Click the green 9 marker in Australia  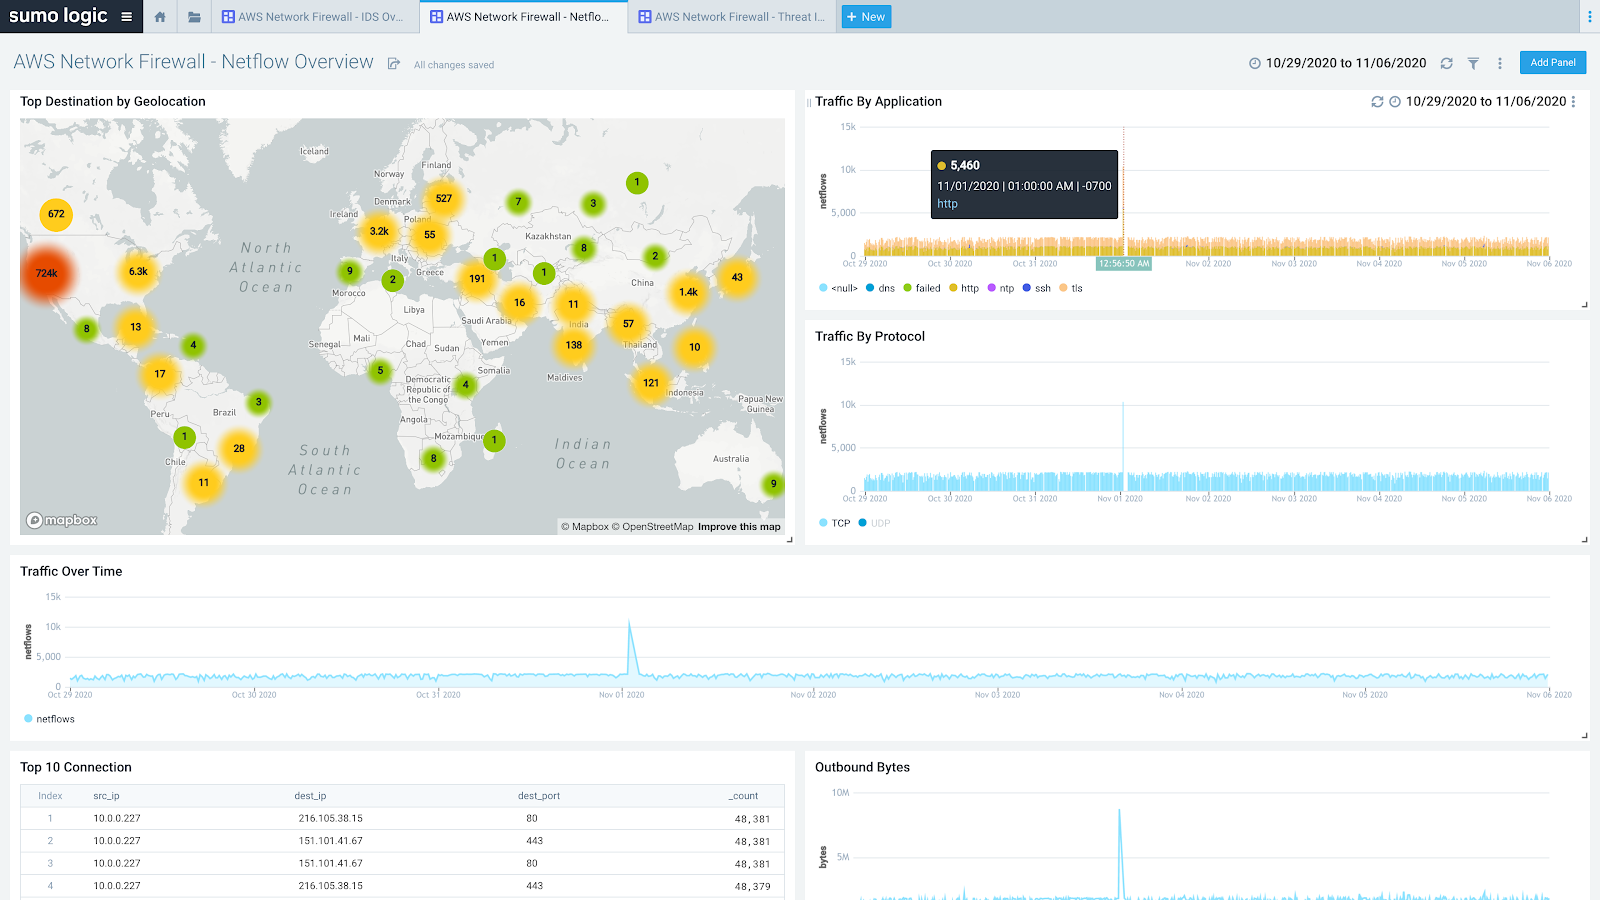[x=773, y=484]
